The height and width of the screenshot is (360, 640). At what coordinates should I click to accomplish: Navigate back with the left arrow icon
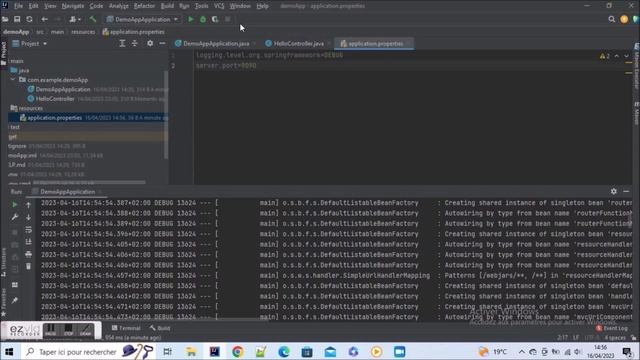(44, 19)
